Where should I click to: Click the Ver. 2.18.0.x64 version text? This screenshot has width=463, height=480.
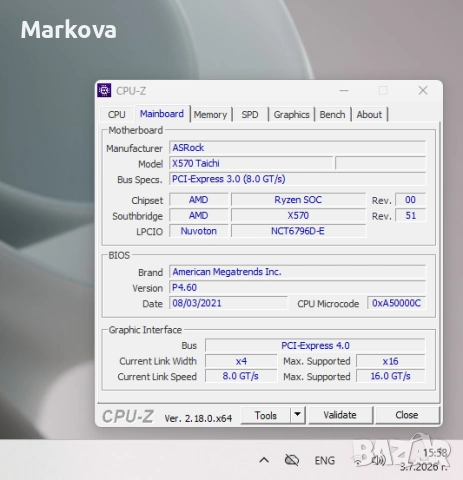click(198, 418)
